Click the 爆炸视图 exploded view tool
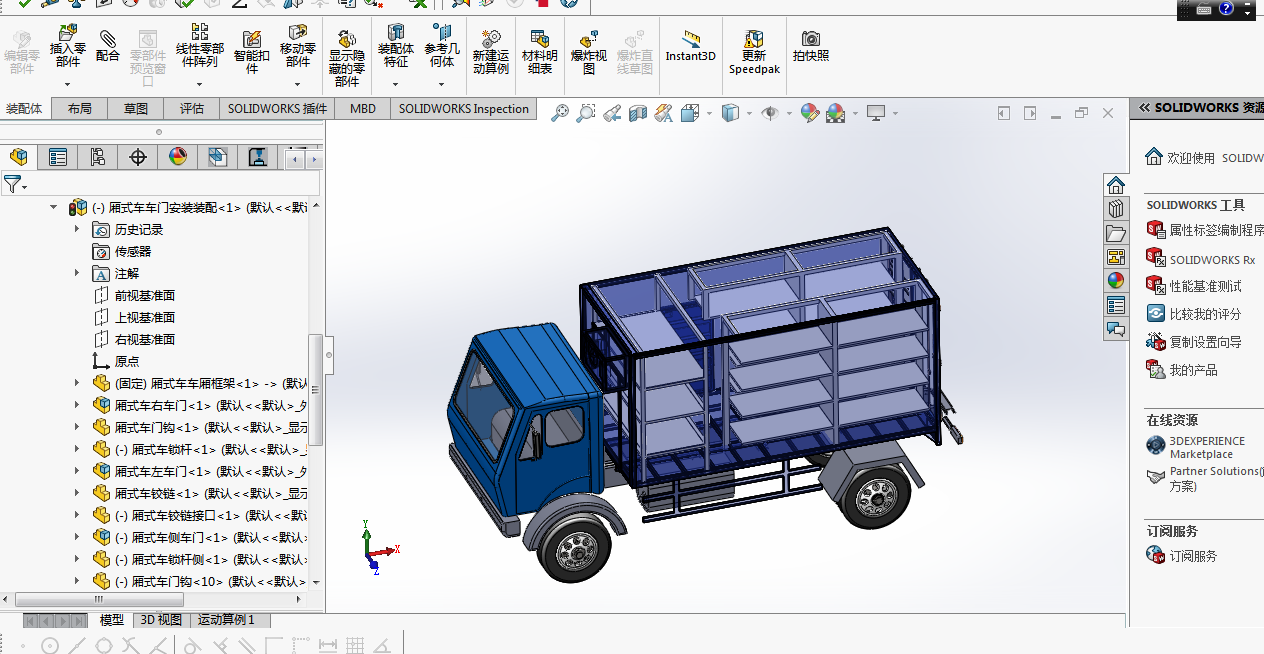Screen dimensions: 1264x654 589,52
